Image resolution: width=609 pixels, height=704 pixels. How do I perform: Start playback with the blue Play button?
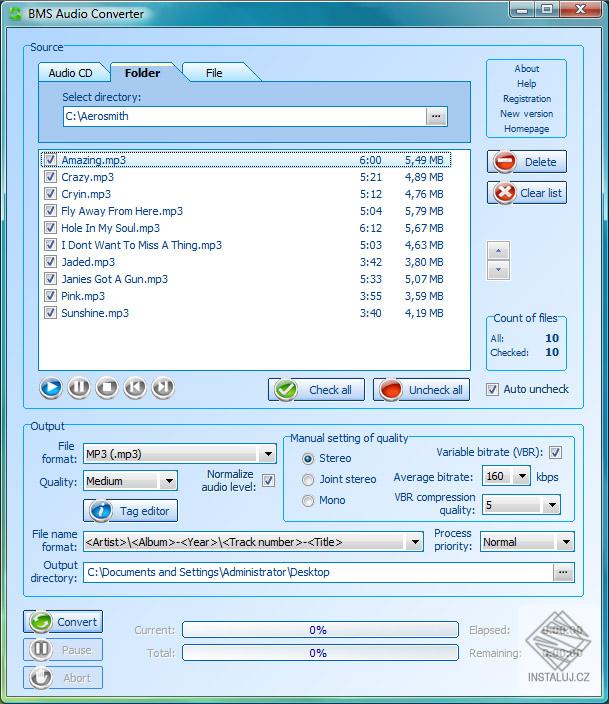(51, 387)
